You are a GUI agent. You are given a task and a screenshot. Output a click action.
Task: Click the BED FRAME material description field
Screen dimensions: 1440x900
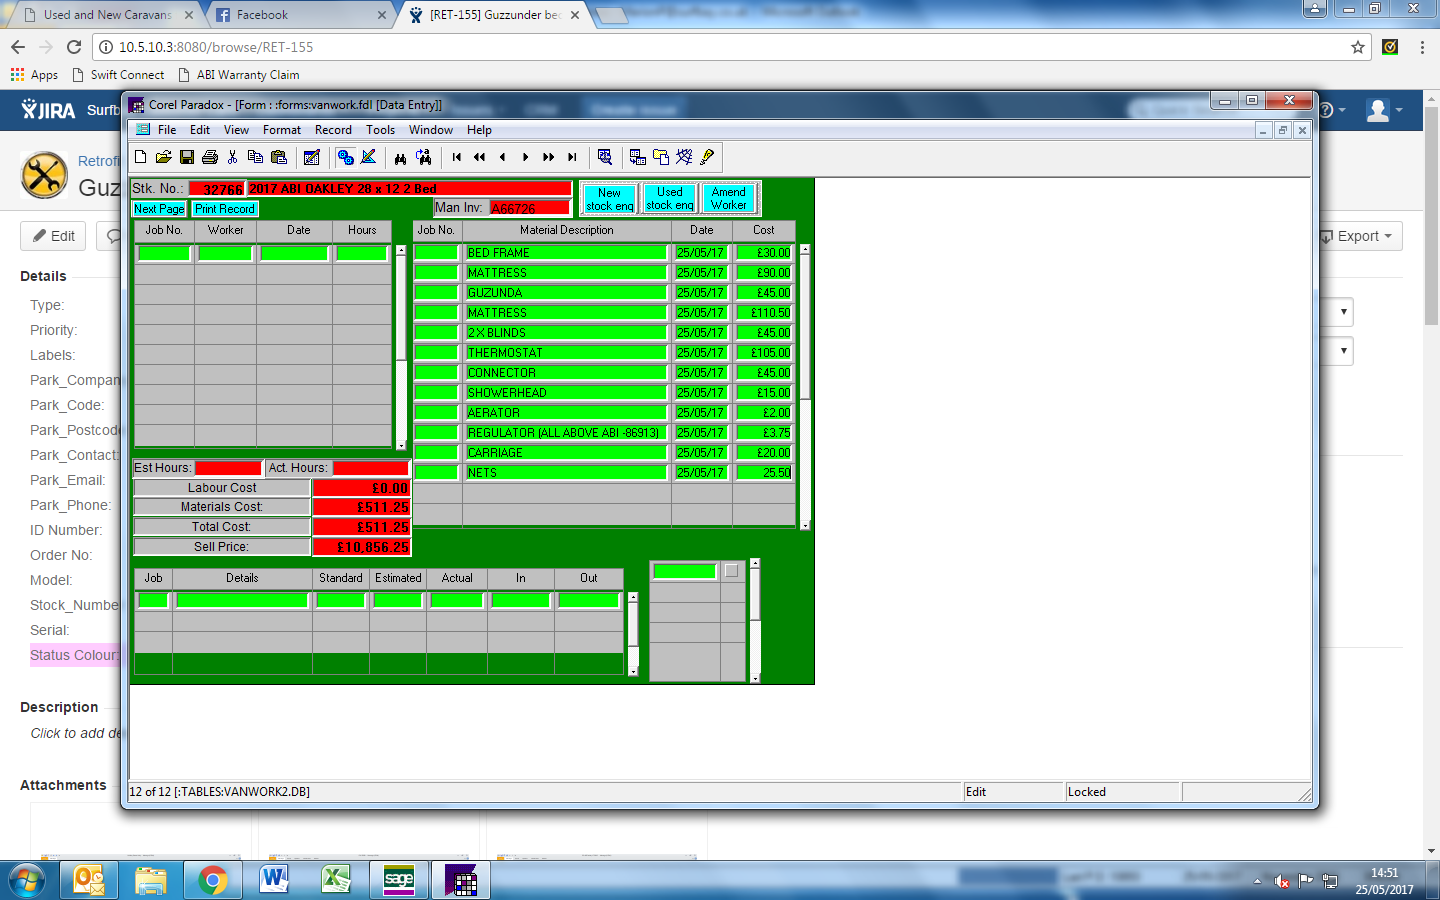click(x=566, y=253)
